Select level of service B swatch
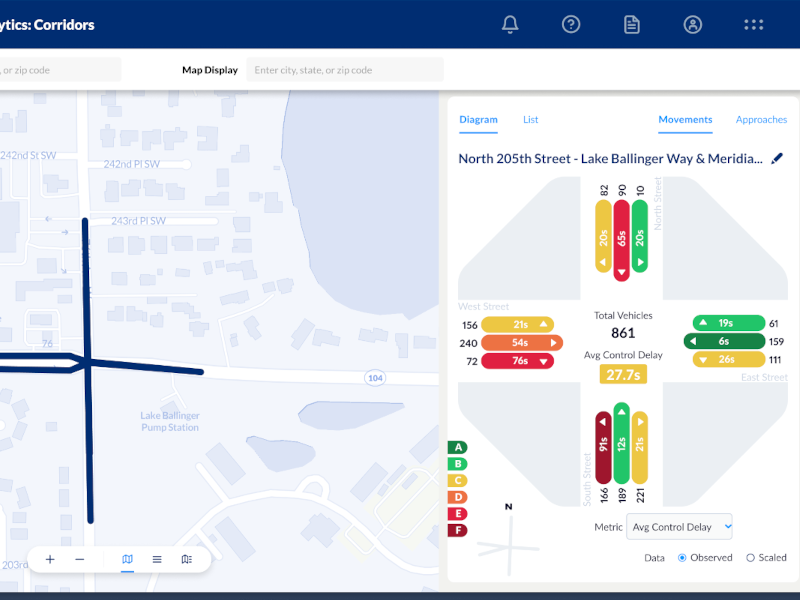Image resolution: width=800 pixels, height=600 pixels. [458, 464]
